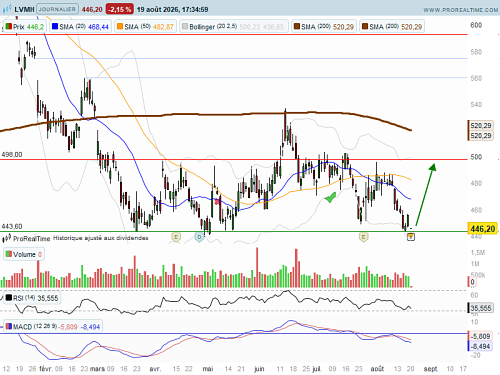Click the MACD blue-red swatch icon
The width and height of the screenshot is (500, 375).
[9, 326]
